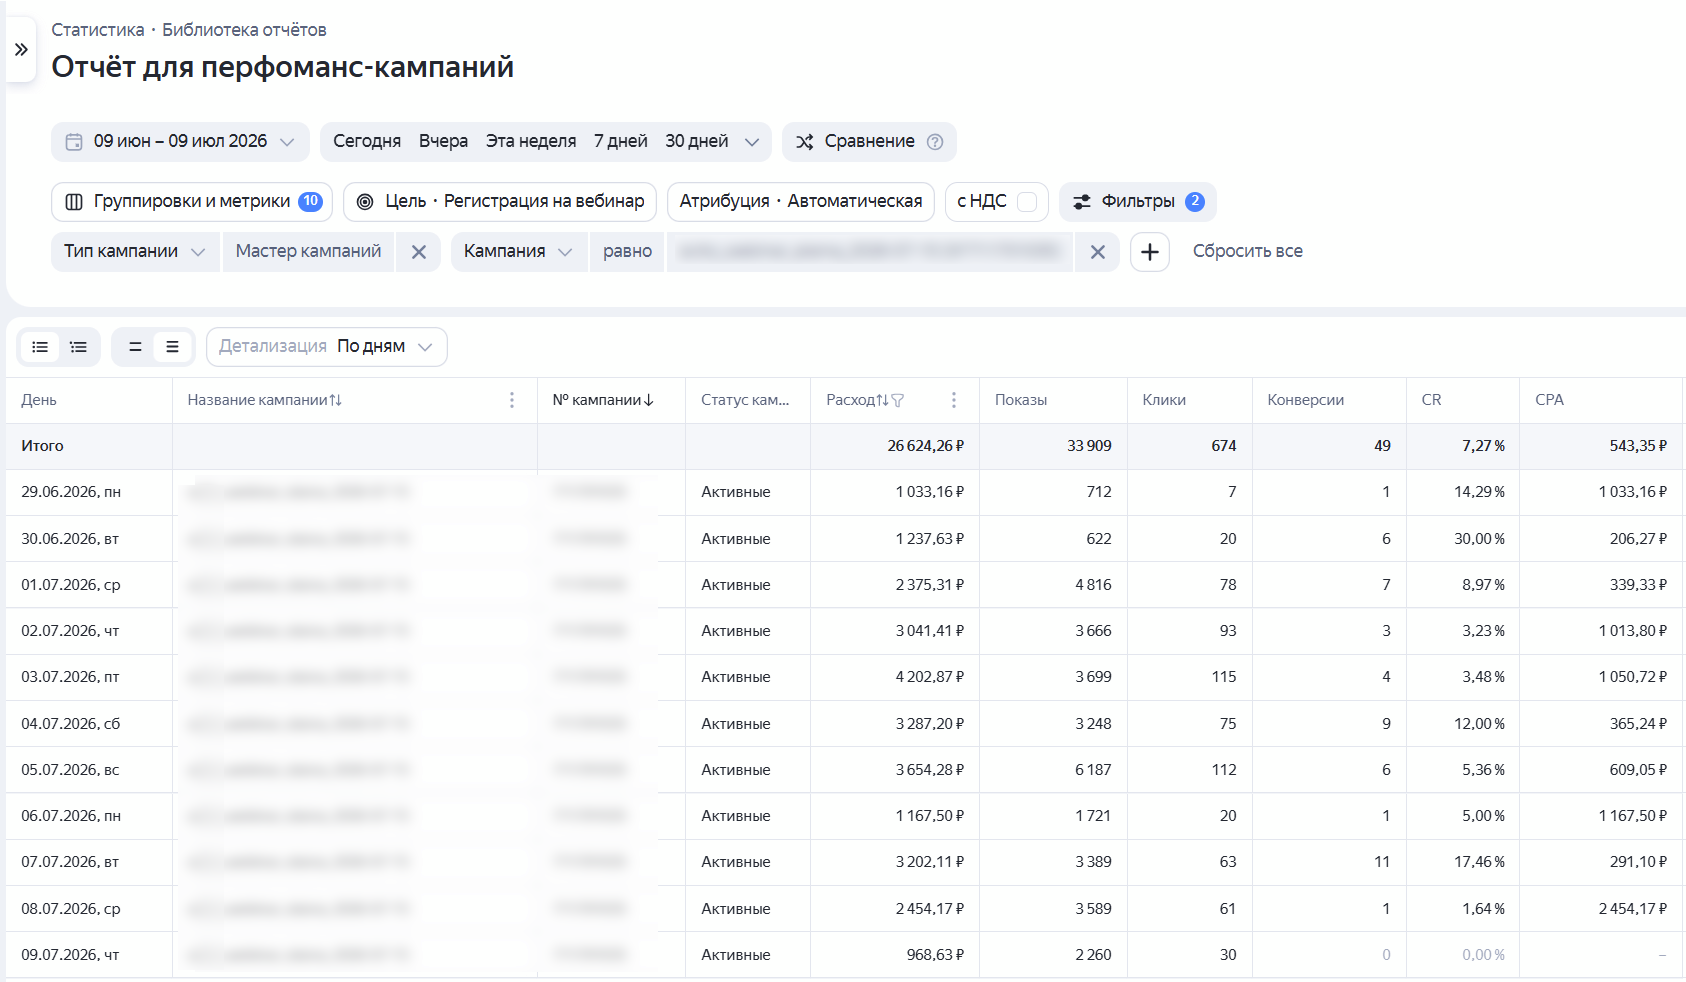Expand the sidebar with the double-chevron icon
The width and height of the screenshot is (1686, 982).
point(21,49)
